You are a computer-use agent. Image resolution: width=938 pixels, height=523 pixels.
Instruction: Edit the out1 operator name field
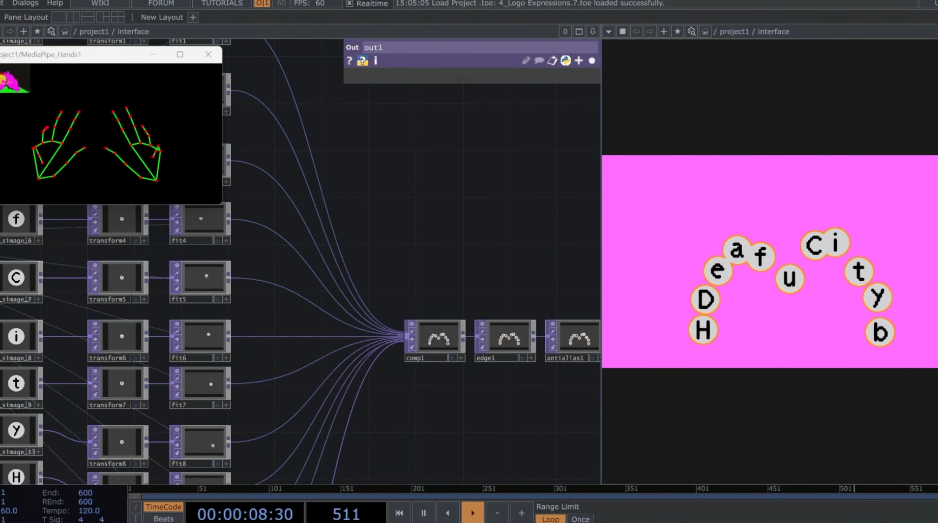tap(479, 47)
